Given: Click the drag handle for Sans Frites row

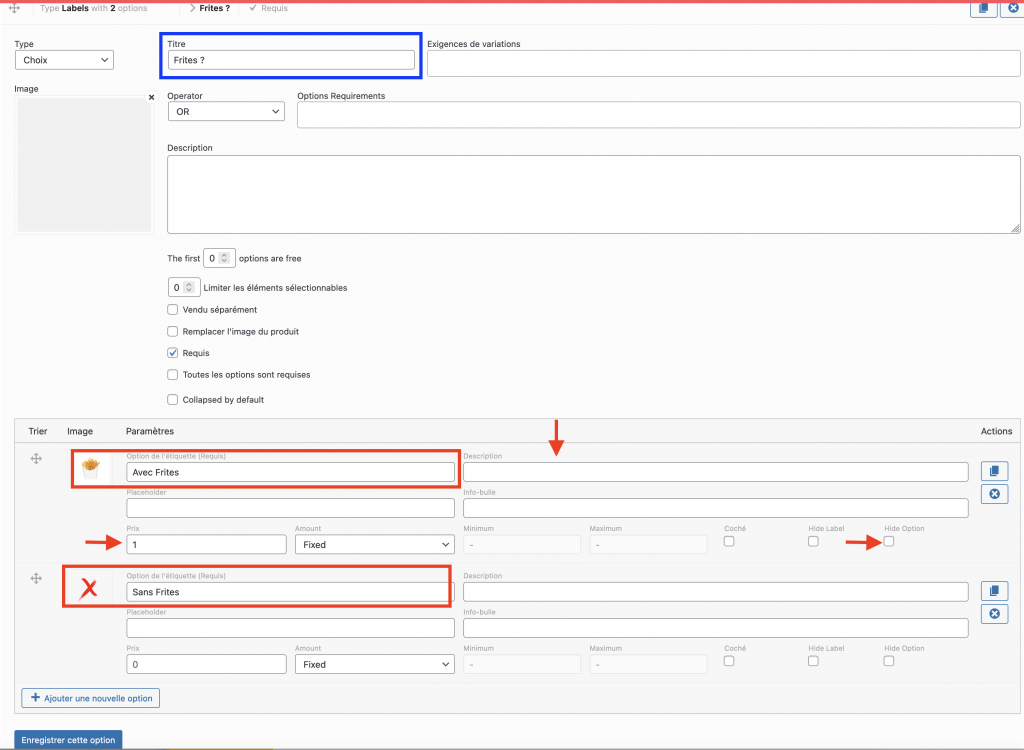Looking at the screenshot, I should pyautogui.click(x=36, y=578).
